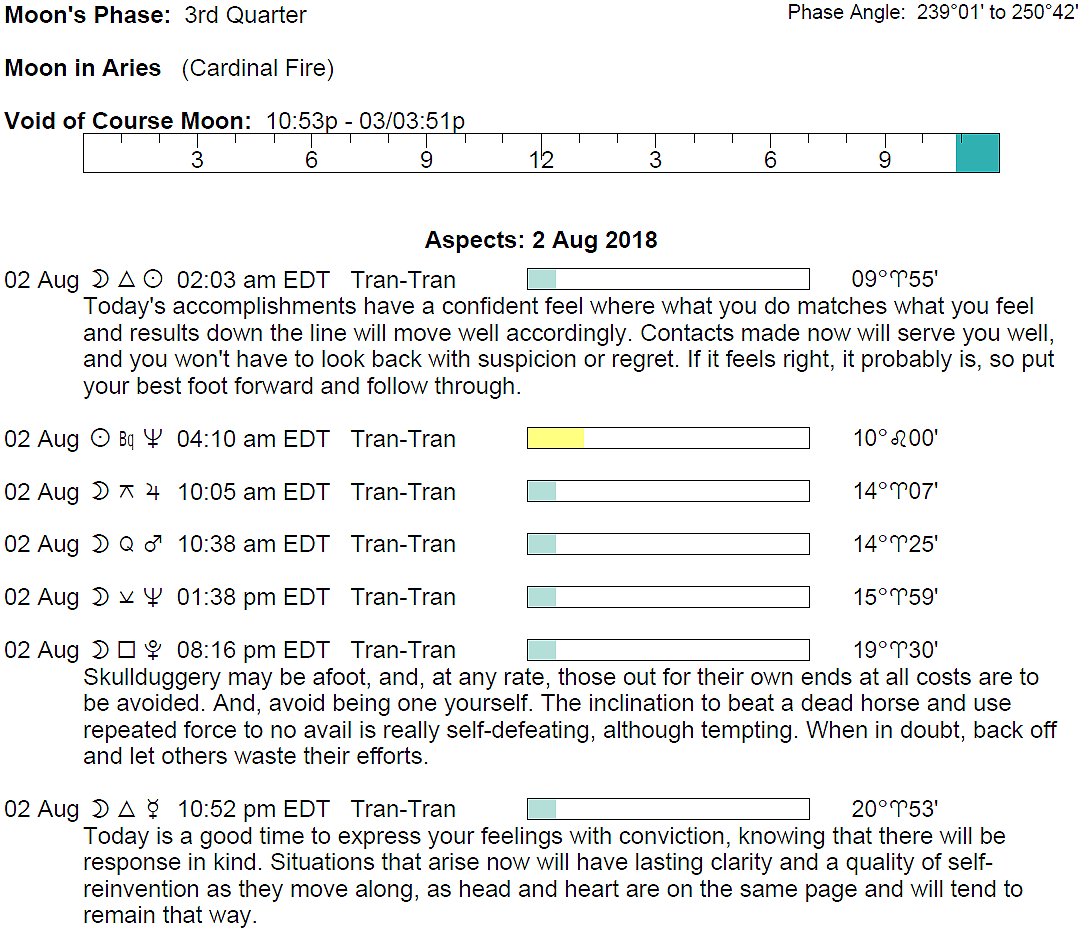Click the 19°30' Aries position value
The width and height of the screenshot is (1085, 936).
pyautogui.click(x=895, y=650)
